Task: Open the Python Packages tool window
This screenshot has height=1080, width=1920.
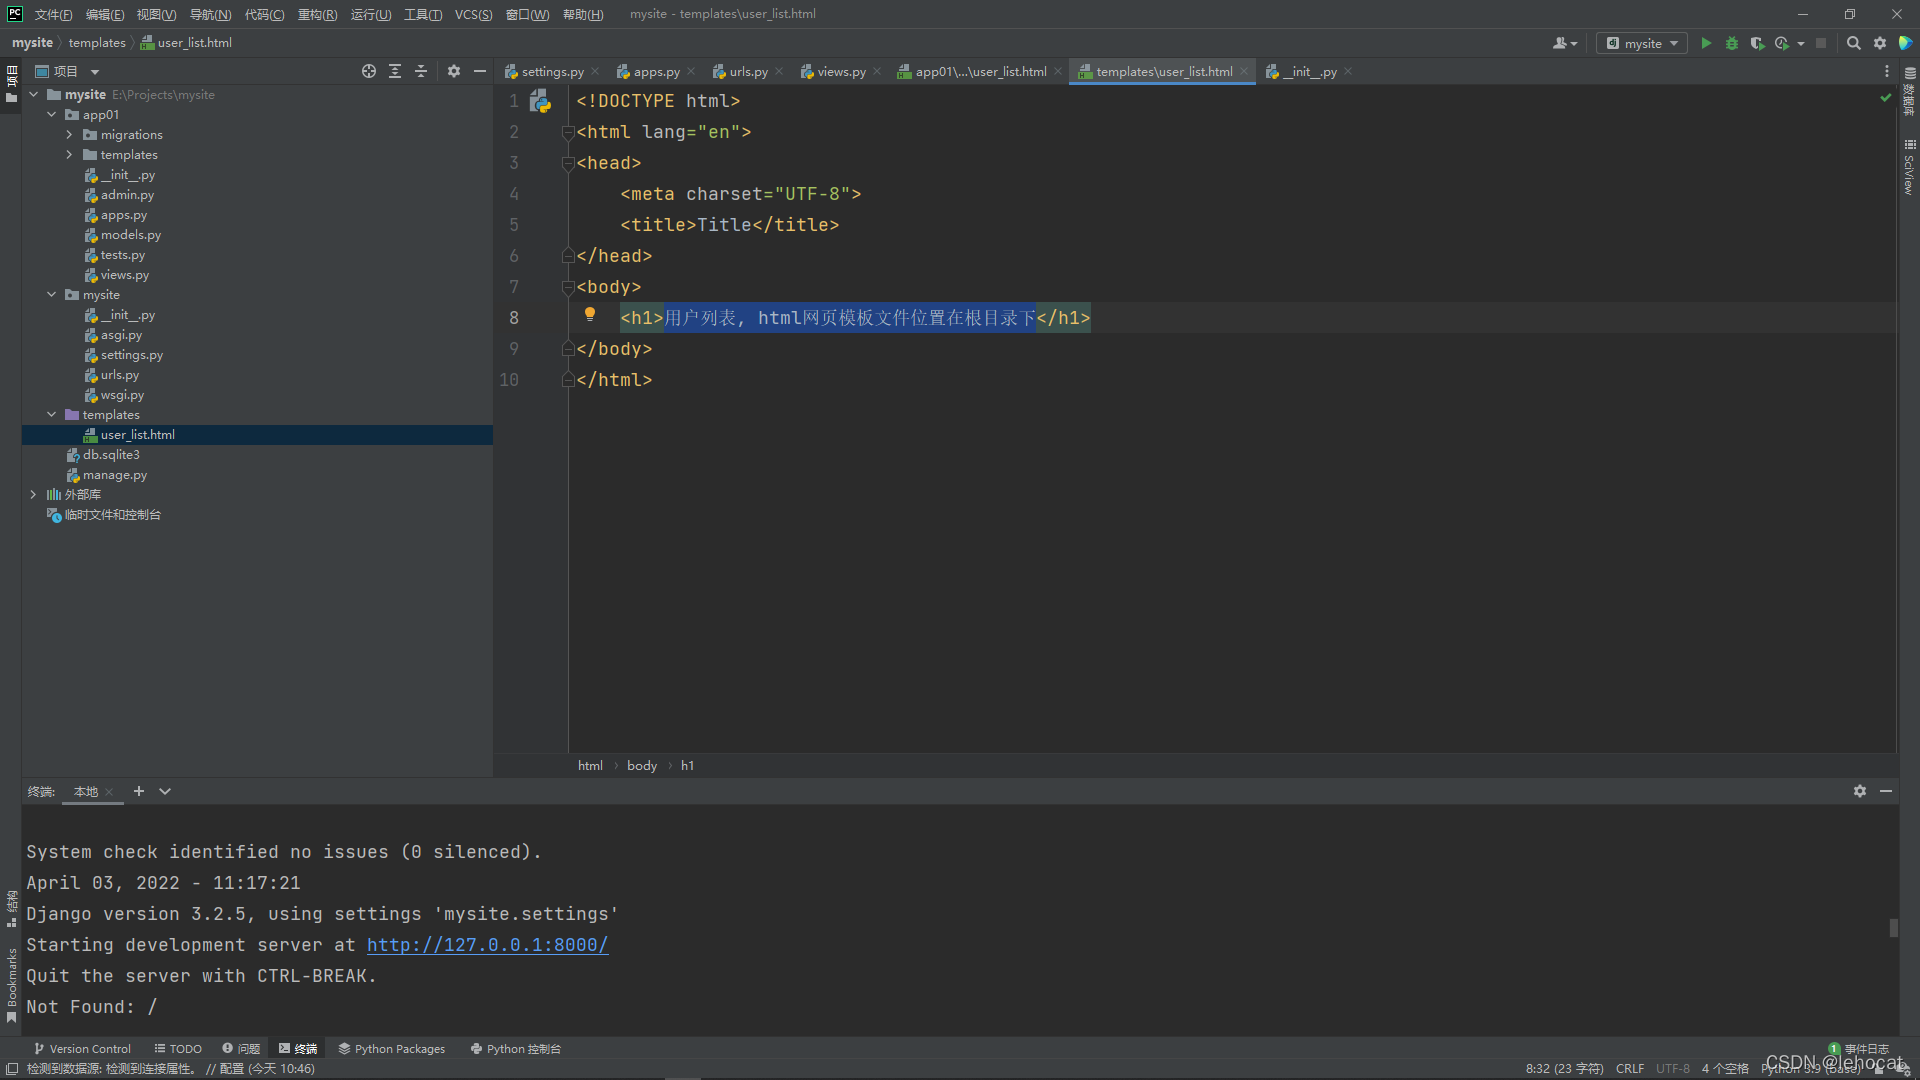Action: point(392,1049)
